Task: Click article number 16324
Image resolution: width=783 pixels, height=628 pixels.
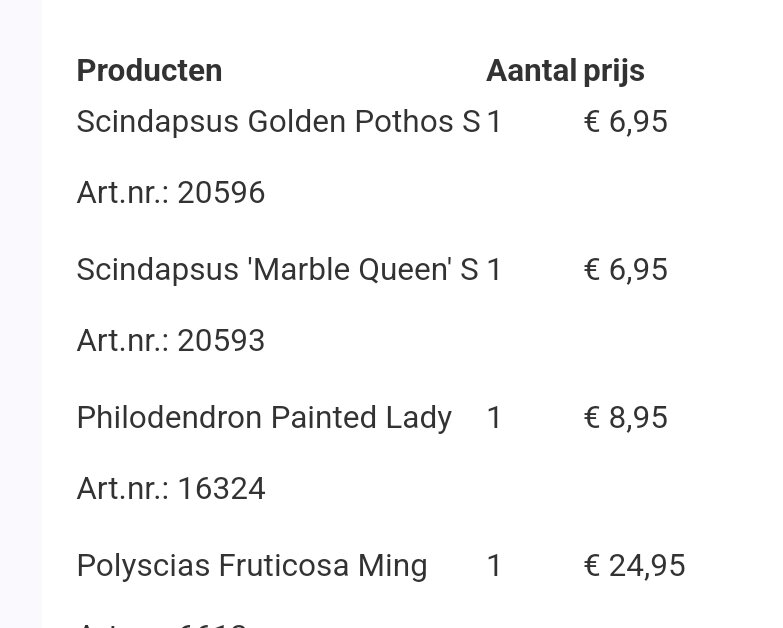Action: tap(171, 489)
